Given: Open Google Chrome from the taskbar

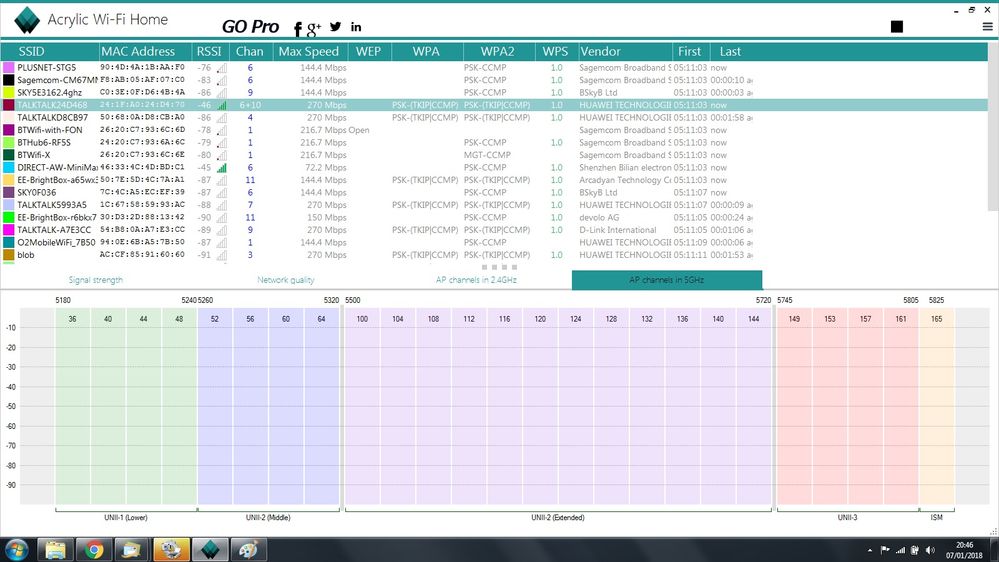Looking at the screenshot, I should tap(94, 549).
